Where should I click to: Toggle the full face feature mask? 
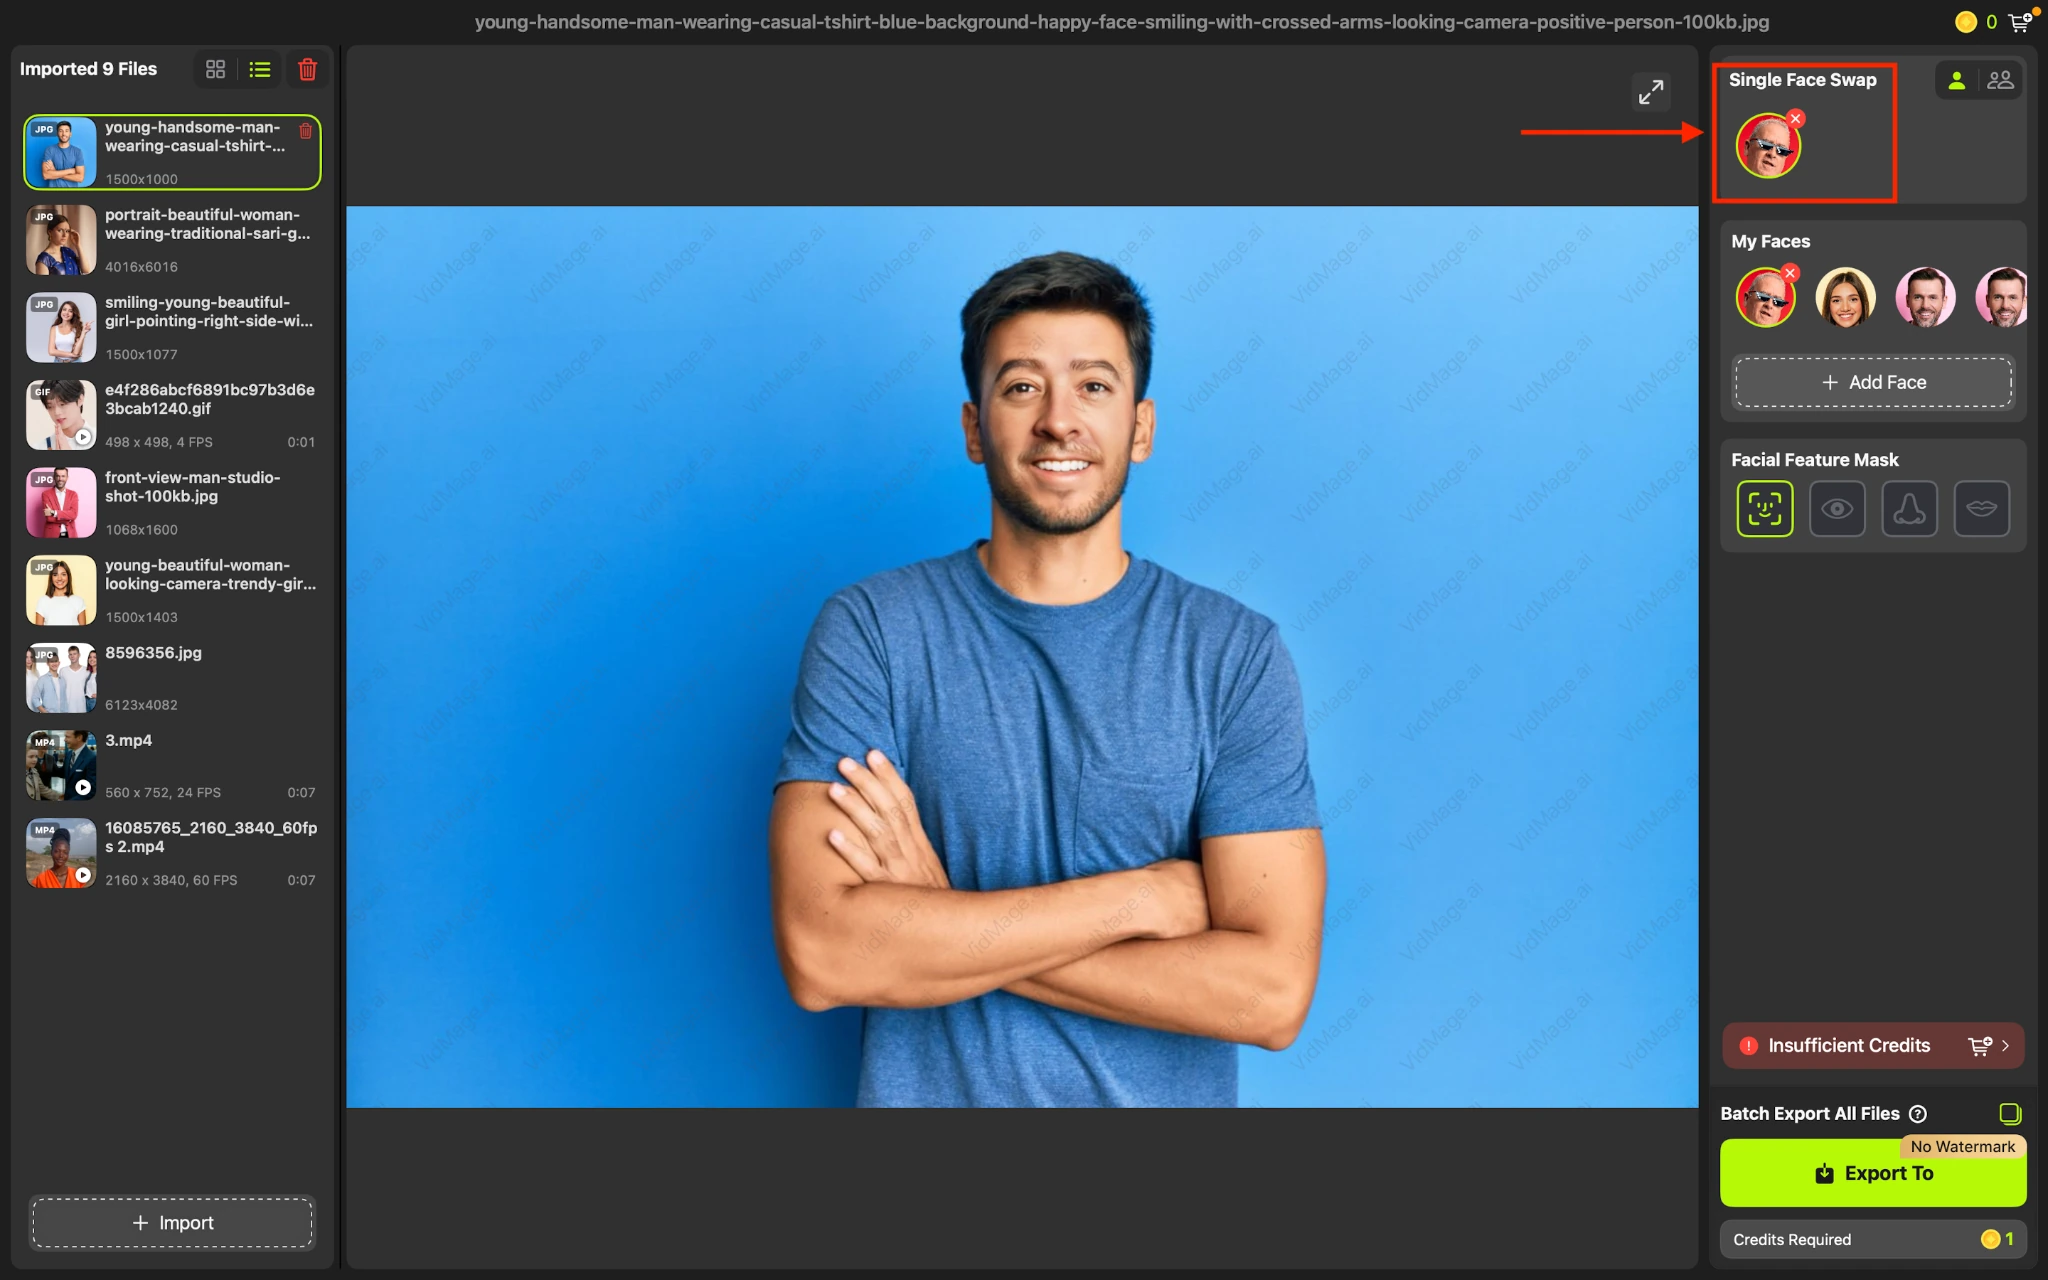(1765, 509)
